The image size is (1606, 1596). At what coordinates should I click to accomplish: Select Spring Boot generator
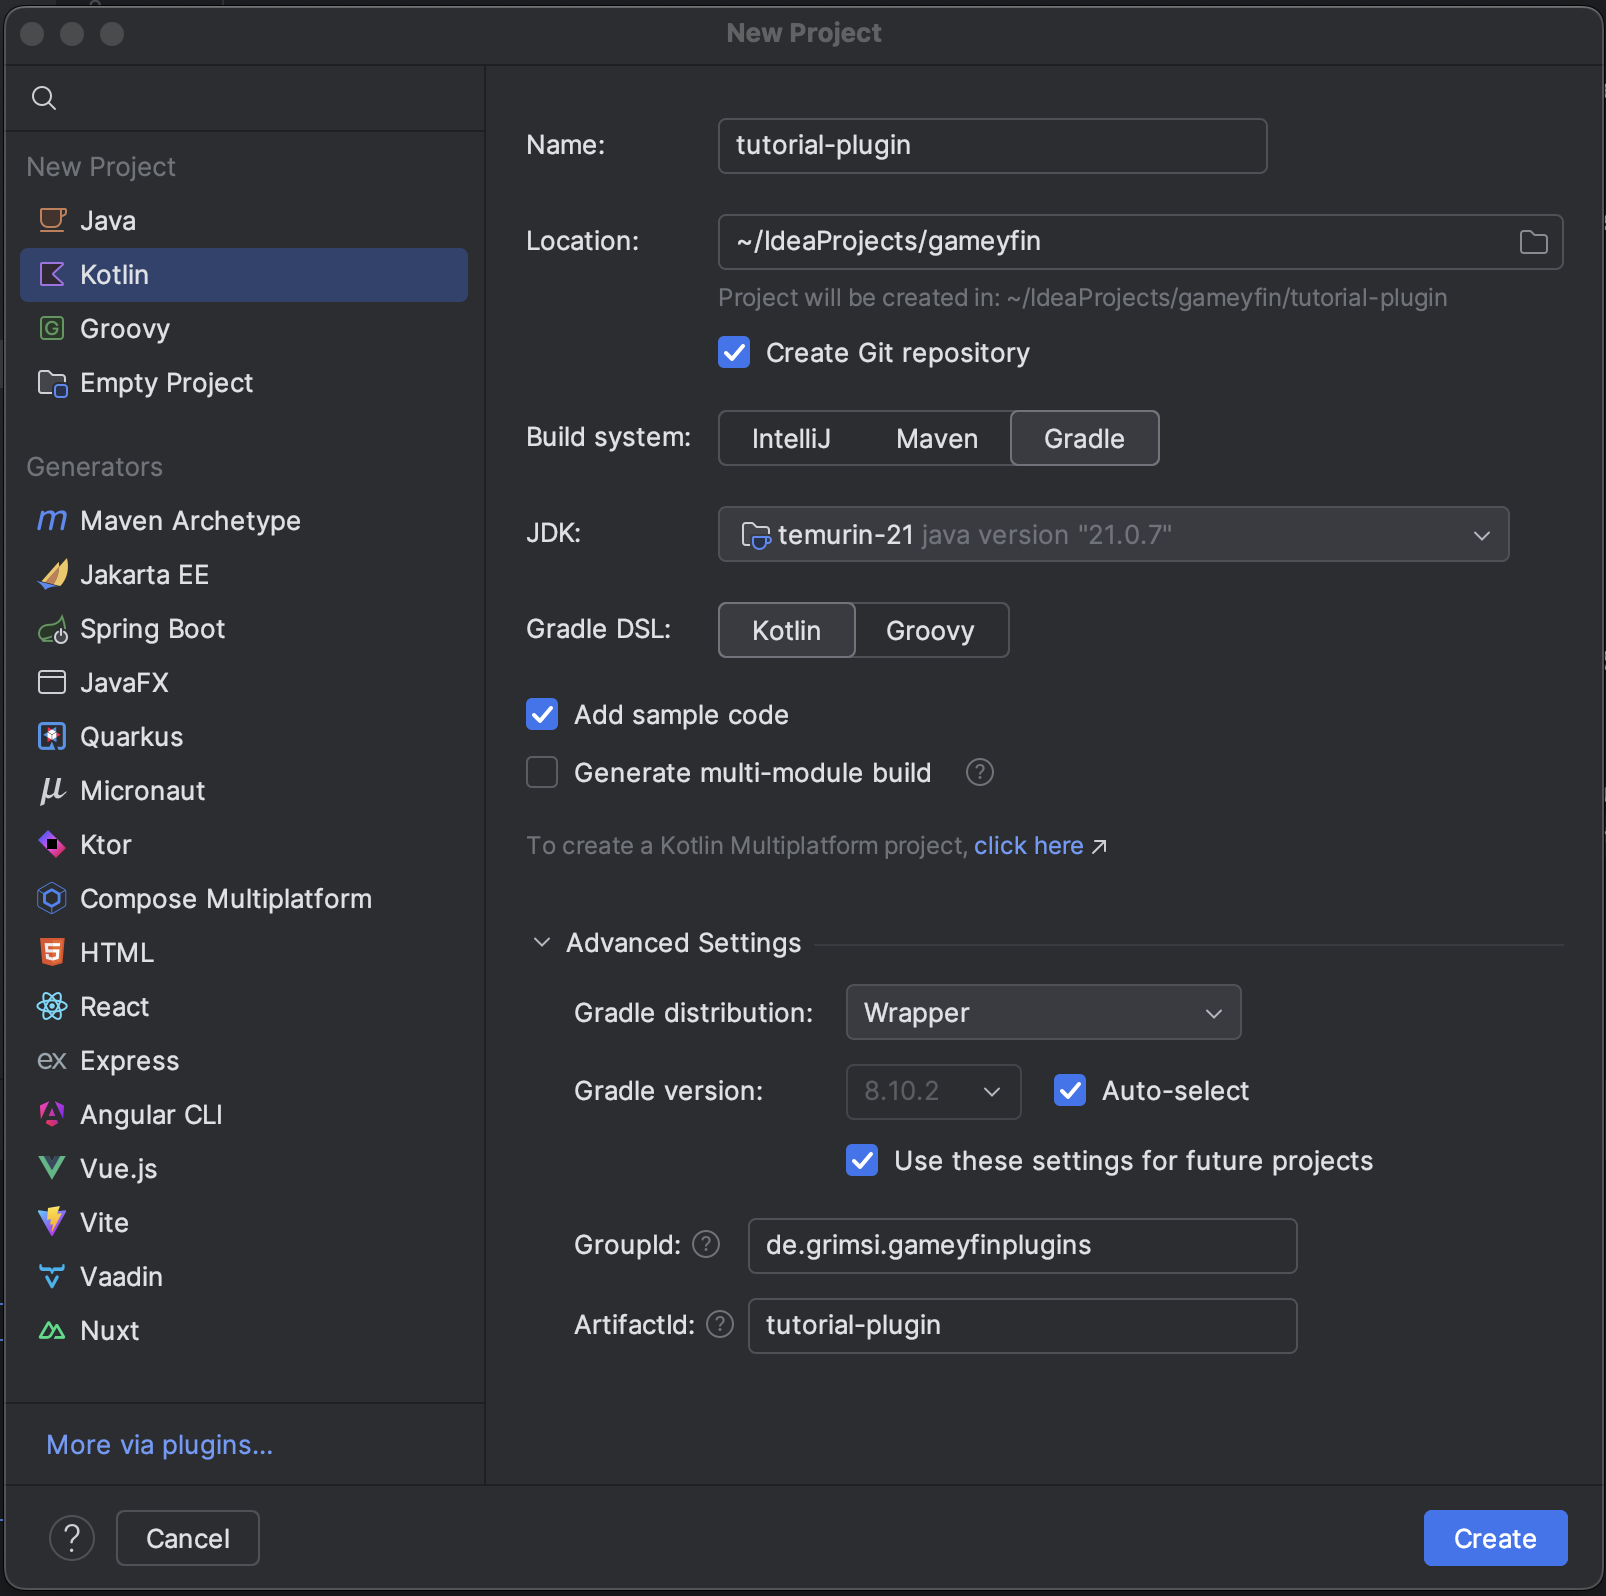click(244, 629)
